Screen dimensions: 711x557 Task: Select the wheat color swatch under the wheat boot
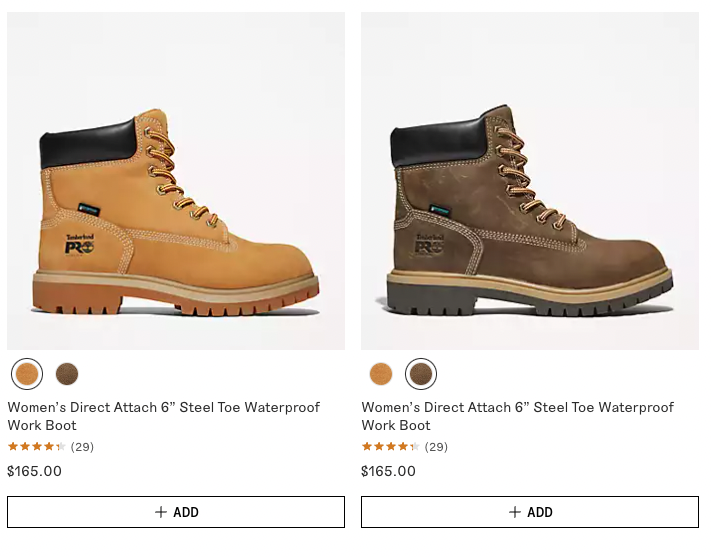[x=27, y=374]
